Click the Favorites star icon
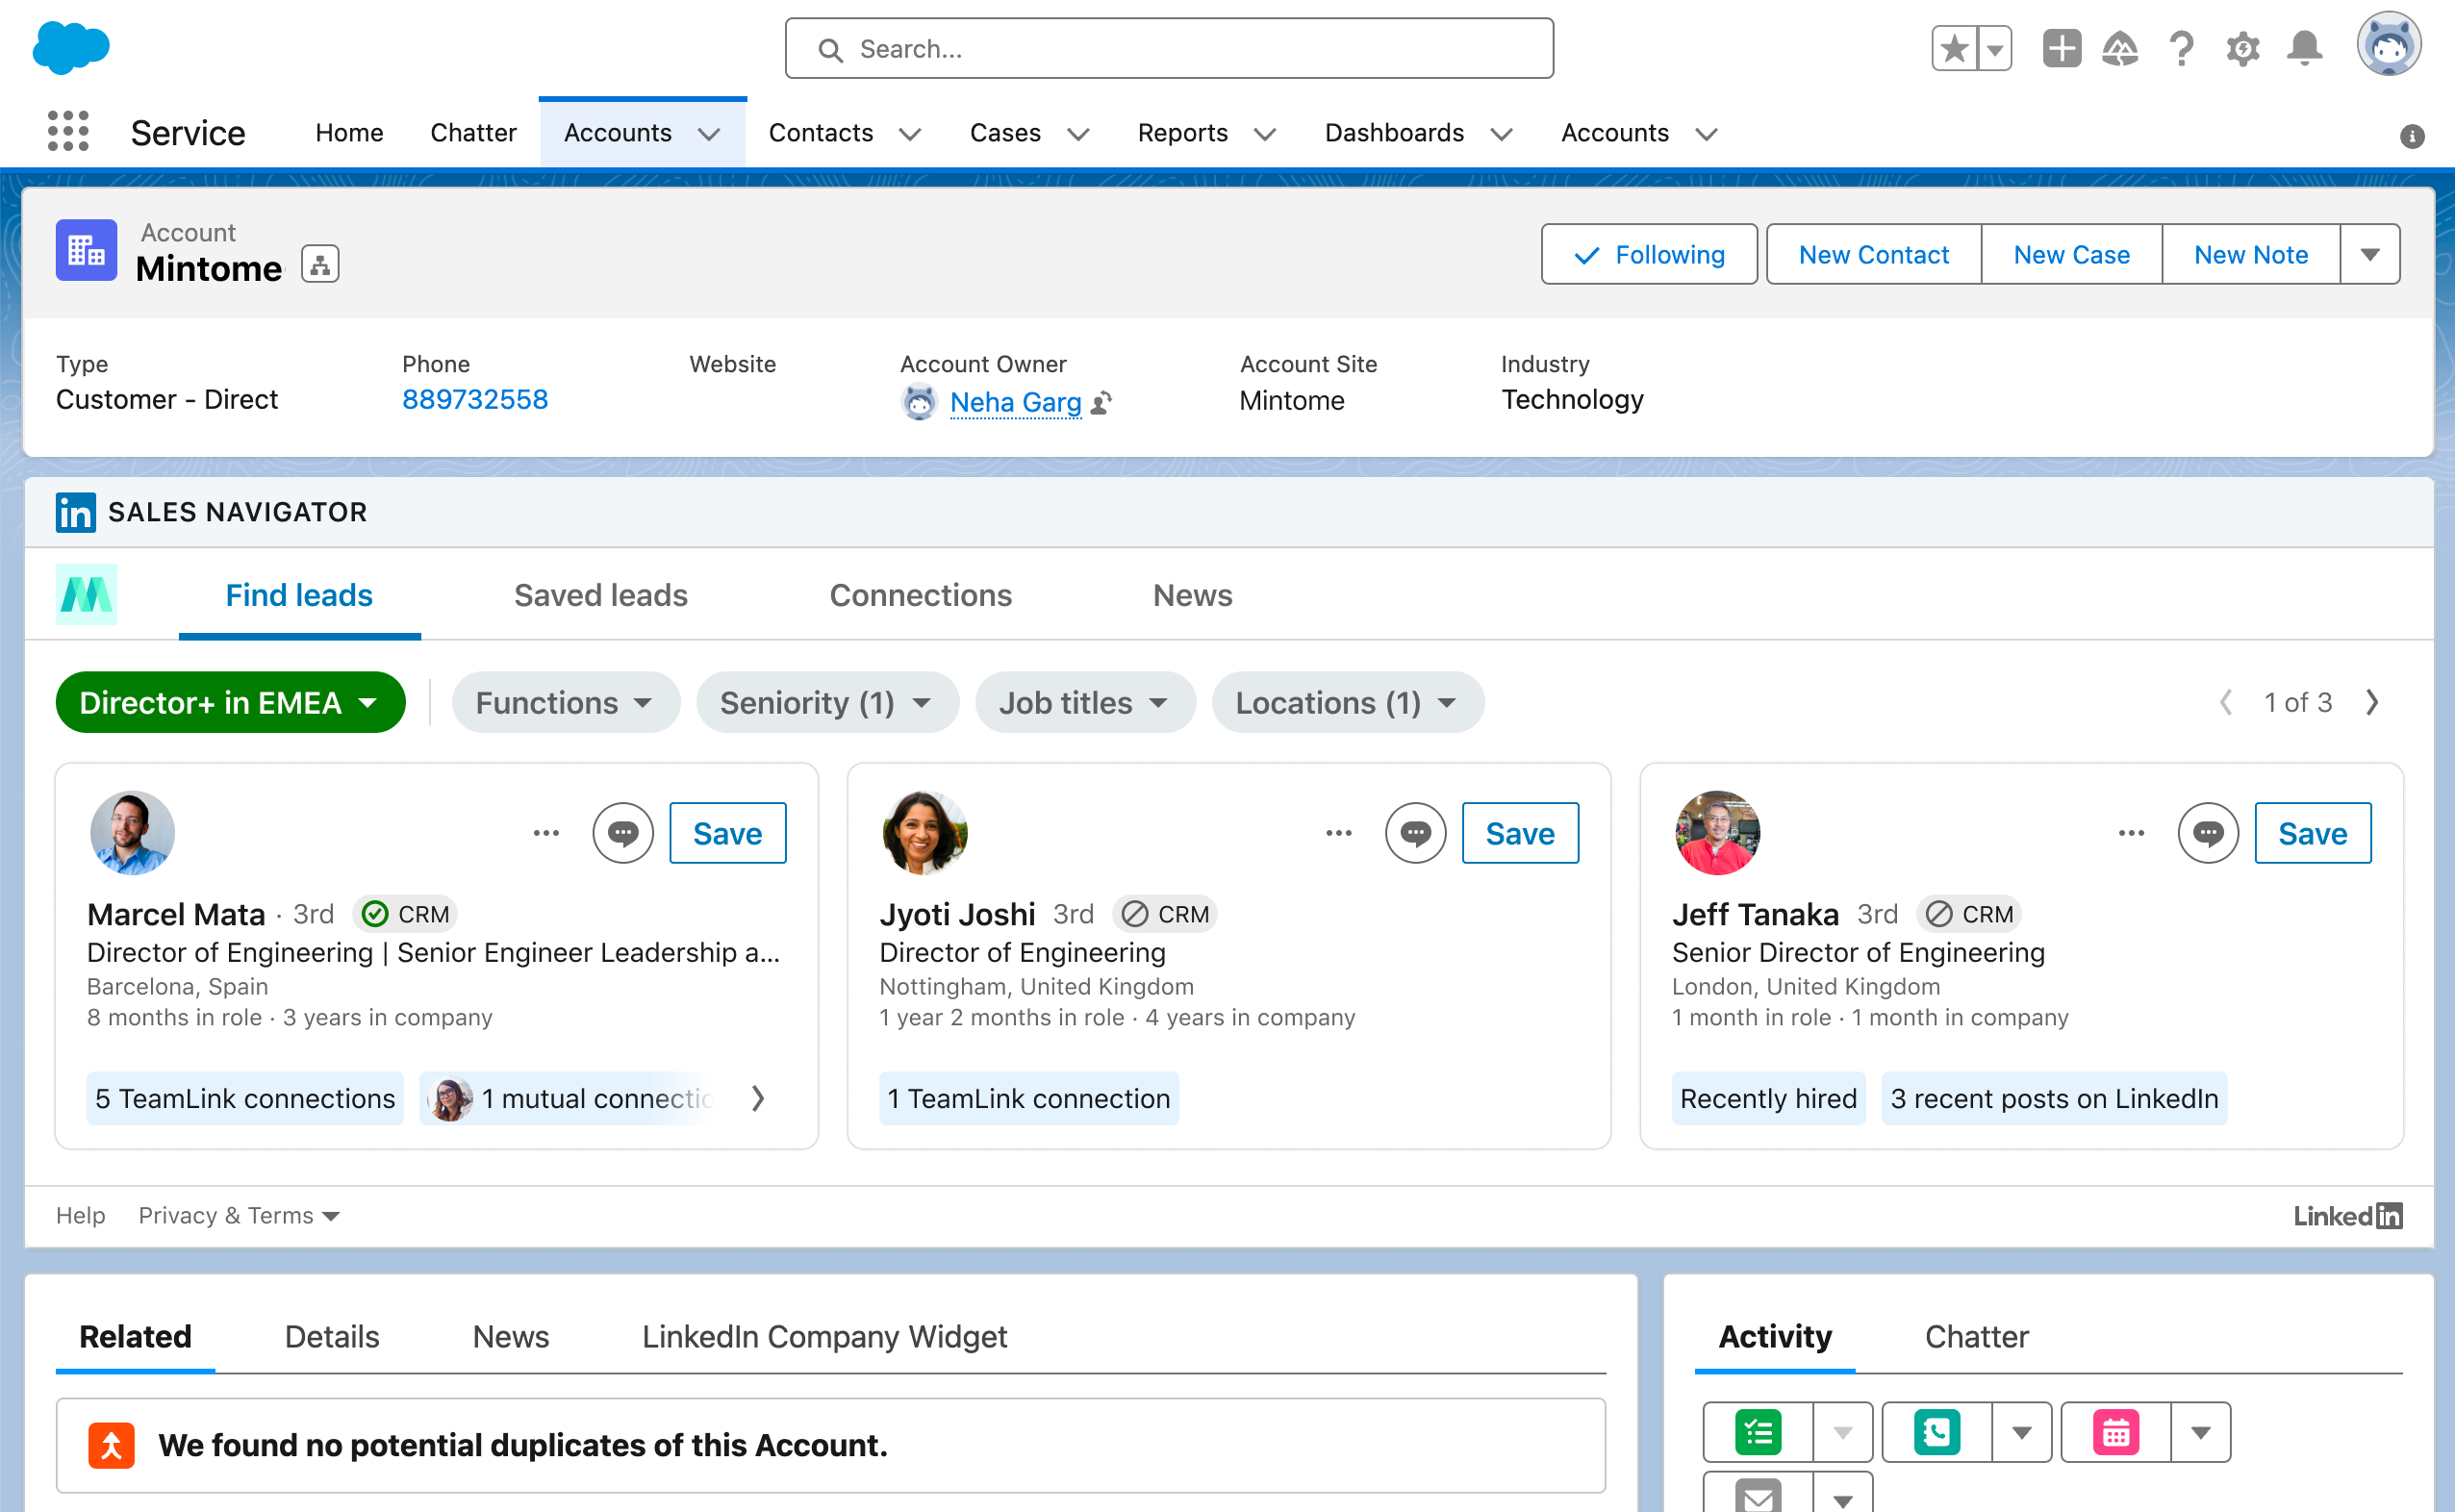This screenshot has height=1512, width=2455. tap(1954, 48)
